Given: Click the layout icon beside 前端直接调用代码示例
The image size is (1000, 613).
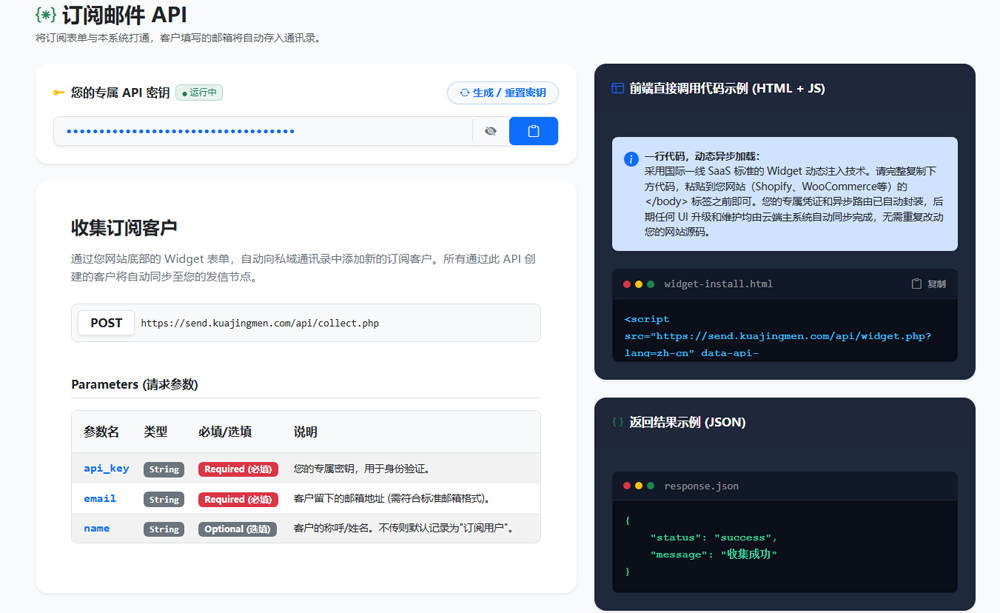Looking at the screenshot, I should click(x=617, y=88).
